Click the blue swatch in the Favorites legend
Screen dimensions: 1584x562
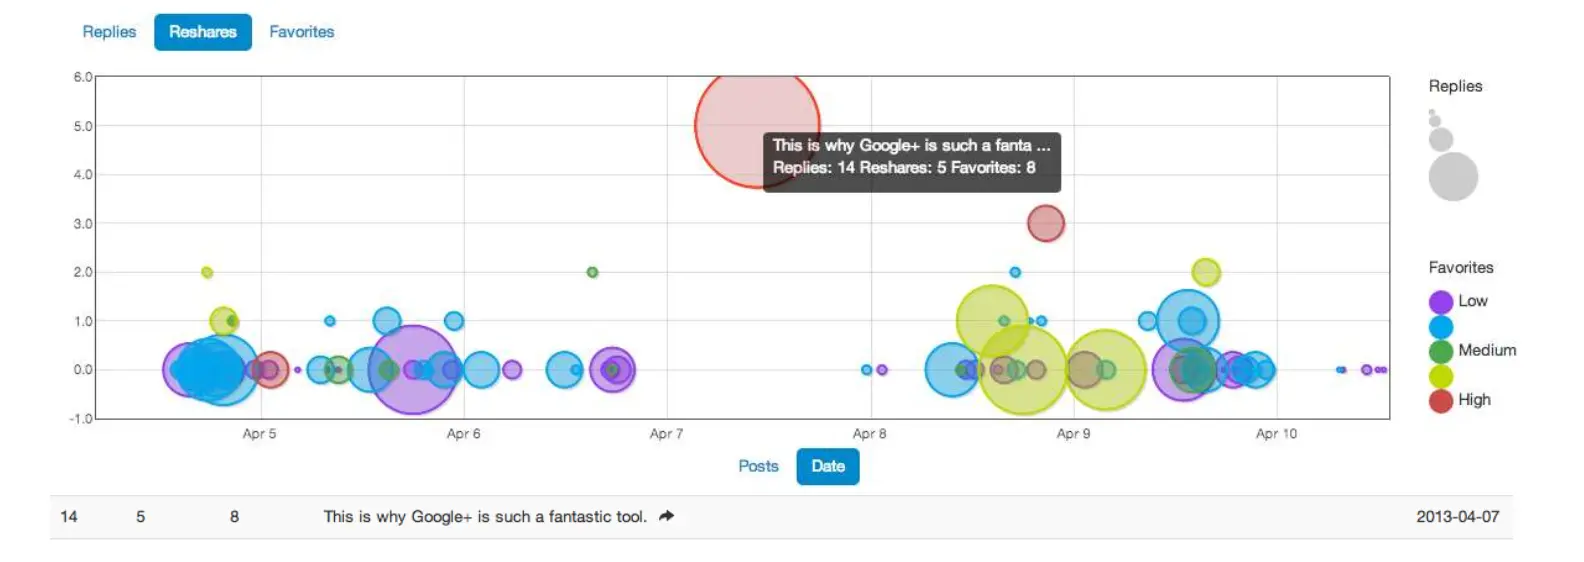[x=1440, y=327]
